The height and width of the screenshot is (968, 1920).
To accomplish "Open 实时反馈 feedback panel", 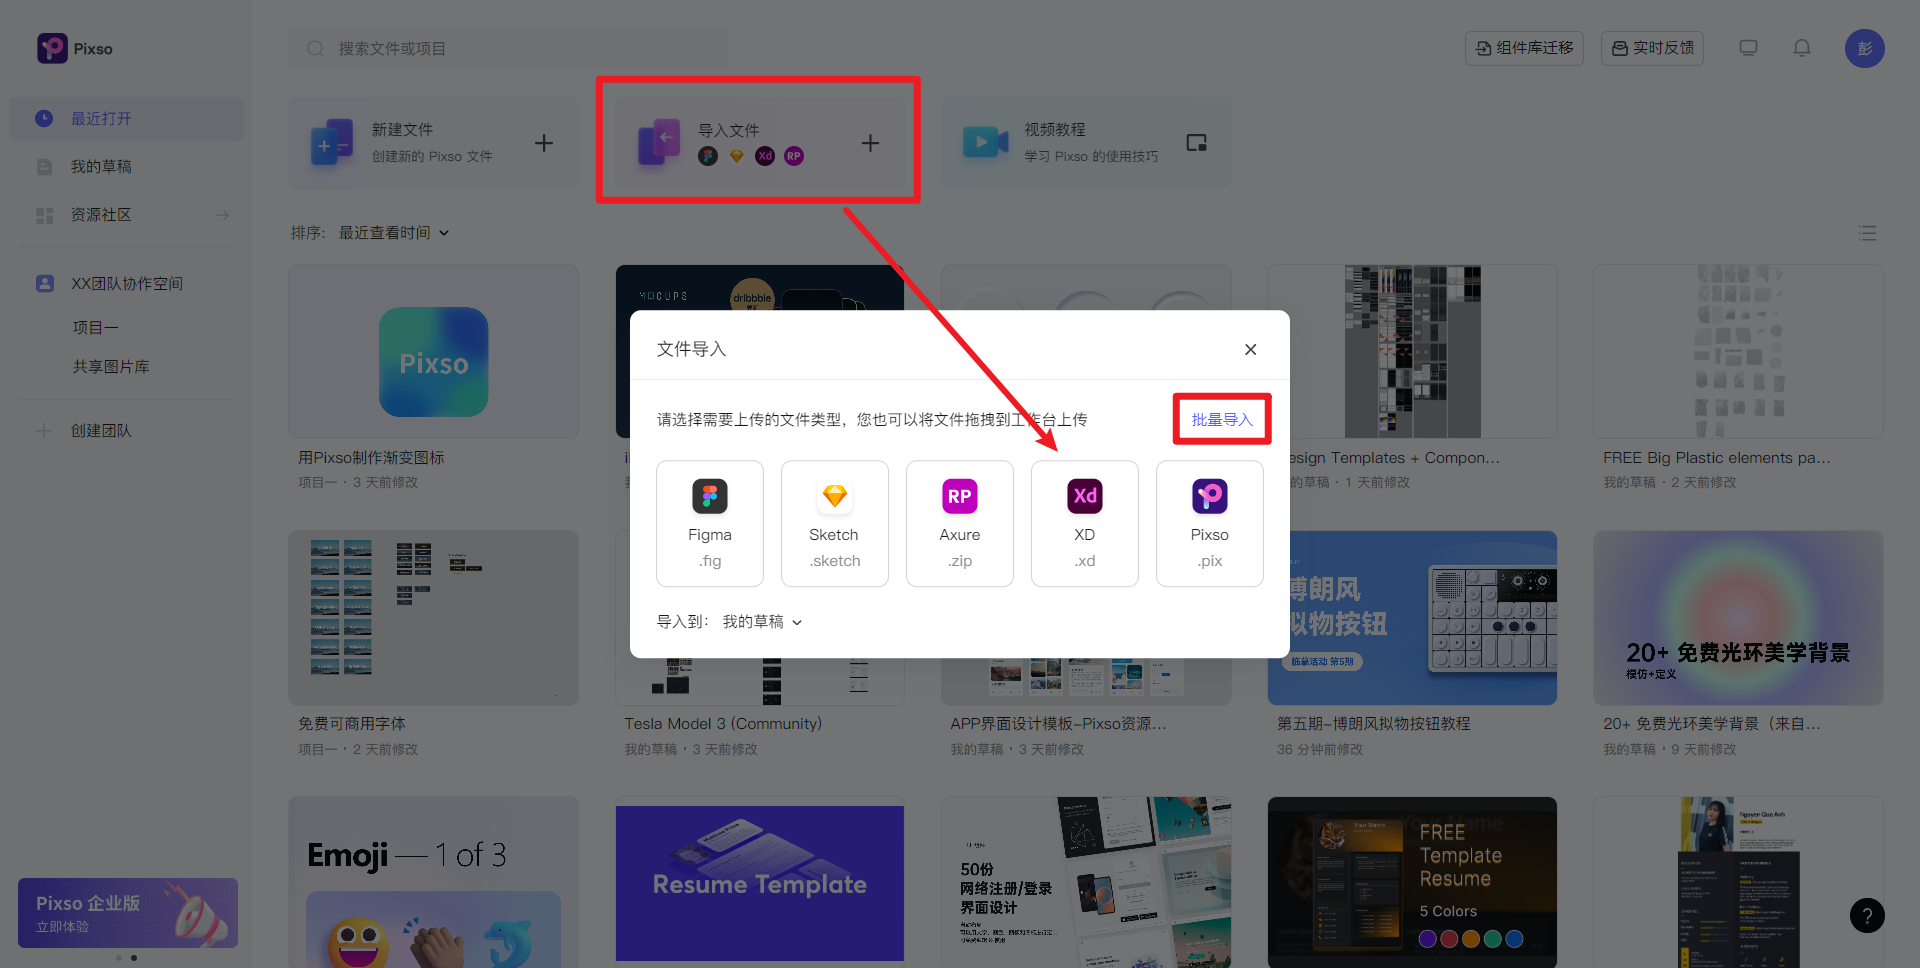I will [1651, 47].
